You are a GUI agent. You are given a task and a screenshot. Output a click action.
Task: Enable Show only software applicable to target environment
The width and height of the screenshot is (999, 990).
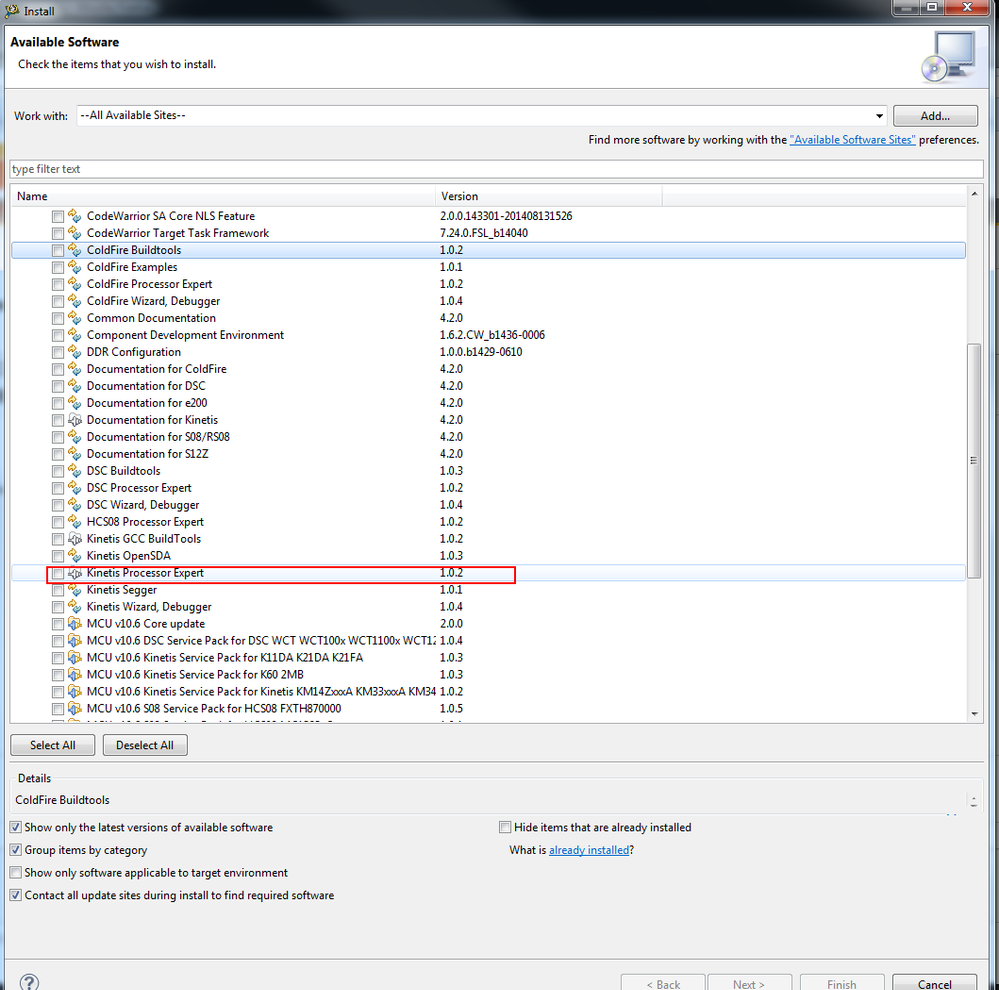tap(16, 873)
